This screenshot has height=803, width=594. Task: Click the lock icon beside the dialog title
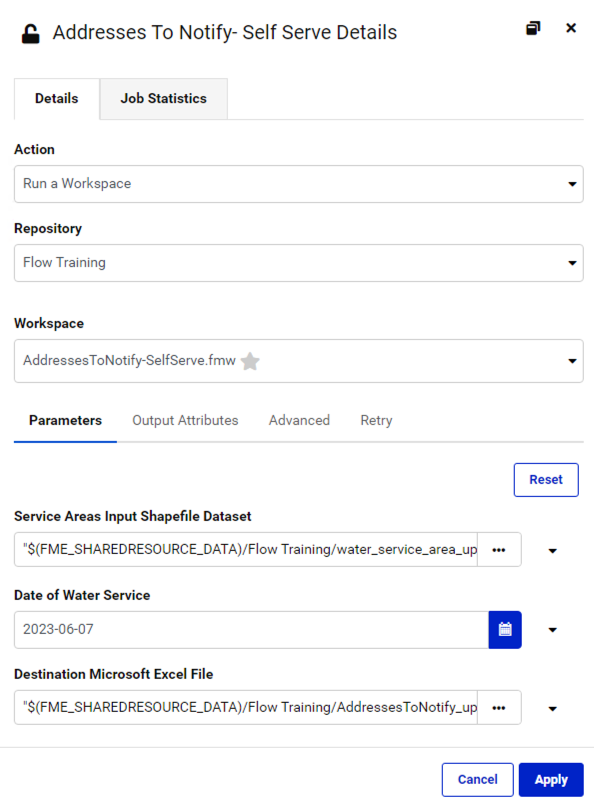(x=30, y=32)
